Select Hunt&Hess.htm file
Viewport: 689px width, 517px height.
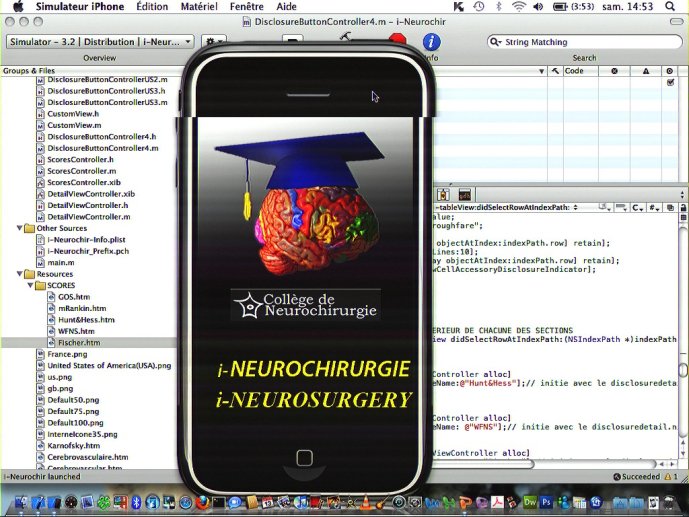pos(86,319)
